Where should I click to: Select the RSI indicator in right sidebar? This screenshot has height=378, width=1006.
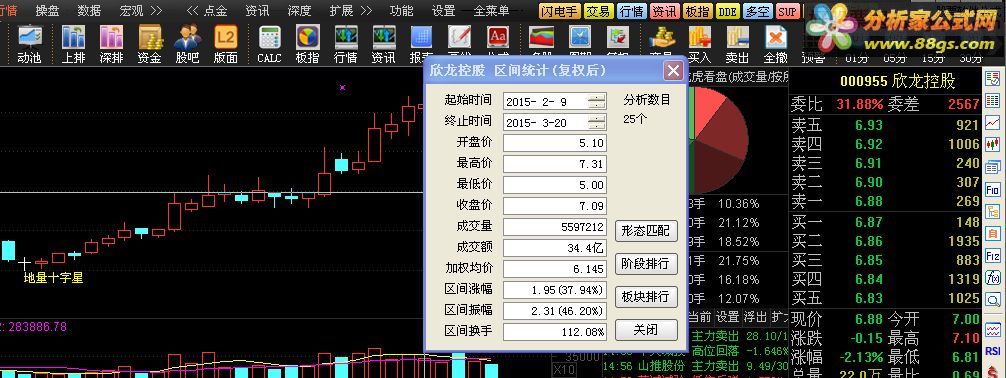pyautogui.click(x=993, y=351)
